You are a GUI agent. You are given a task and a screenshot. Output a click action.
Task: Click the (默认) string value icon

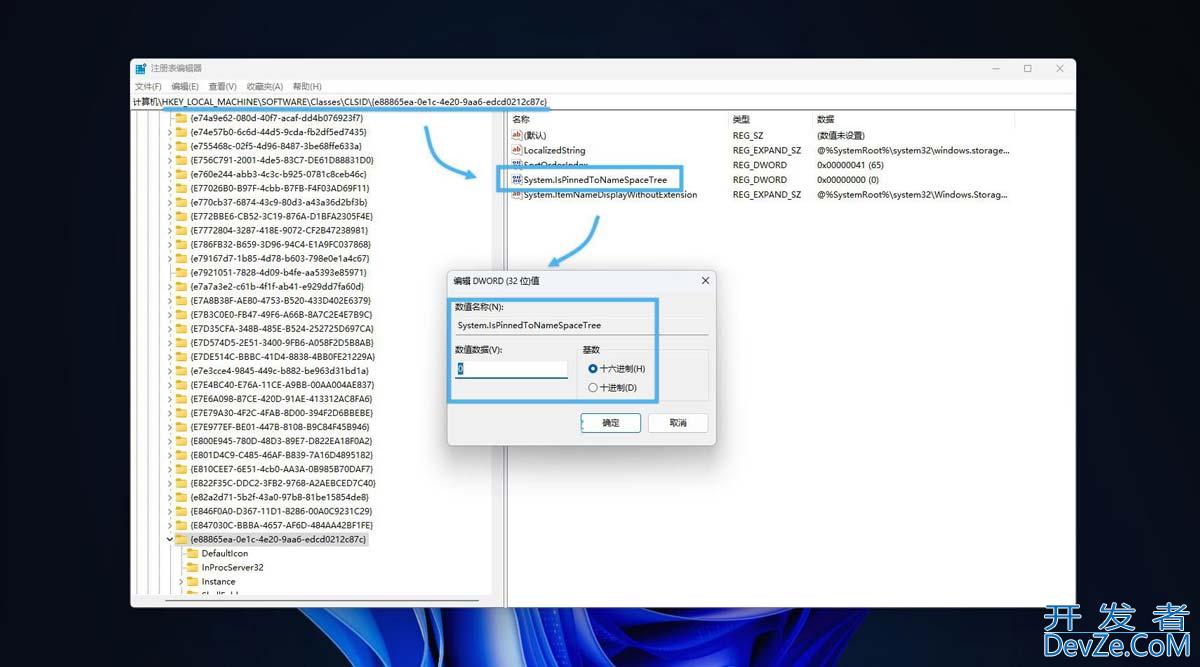(517, 135)
